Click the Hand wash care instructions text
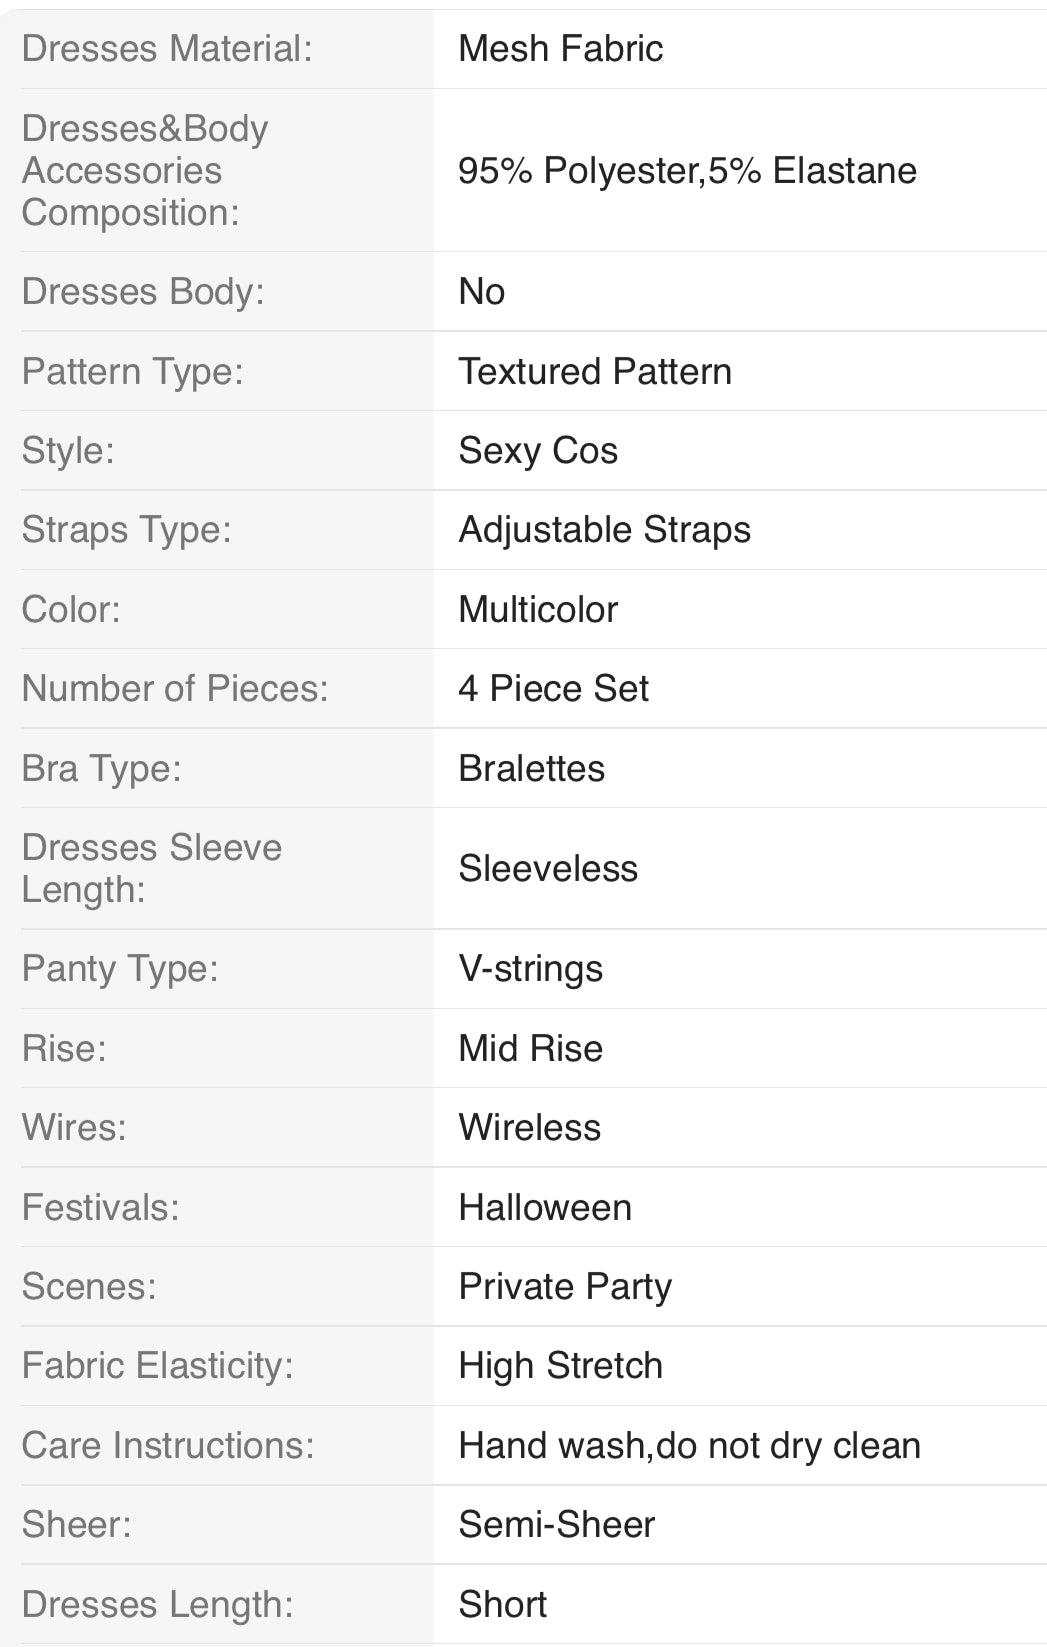The image size is (1047, 1647). pos(688,1446)
